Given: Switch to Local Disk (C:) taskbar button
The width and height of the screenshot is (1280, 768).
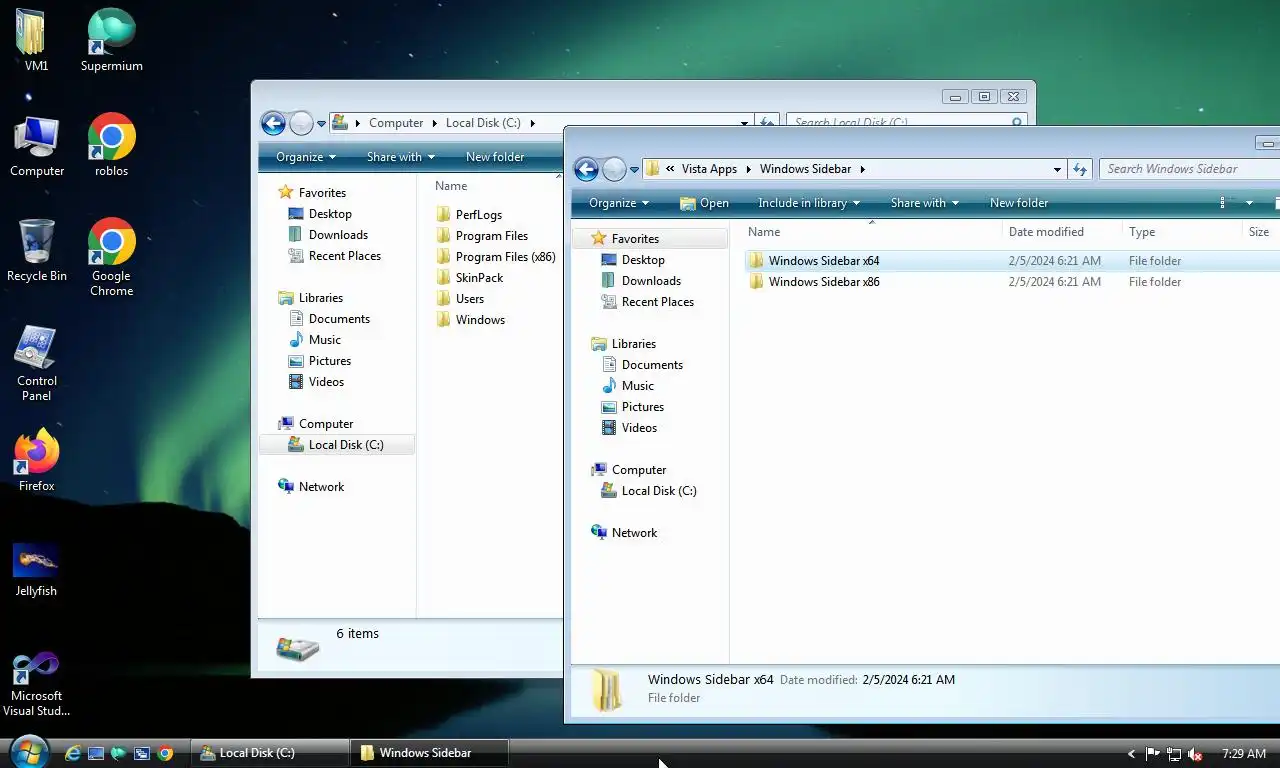Looking at the screenshot, I should pos(270,753).
